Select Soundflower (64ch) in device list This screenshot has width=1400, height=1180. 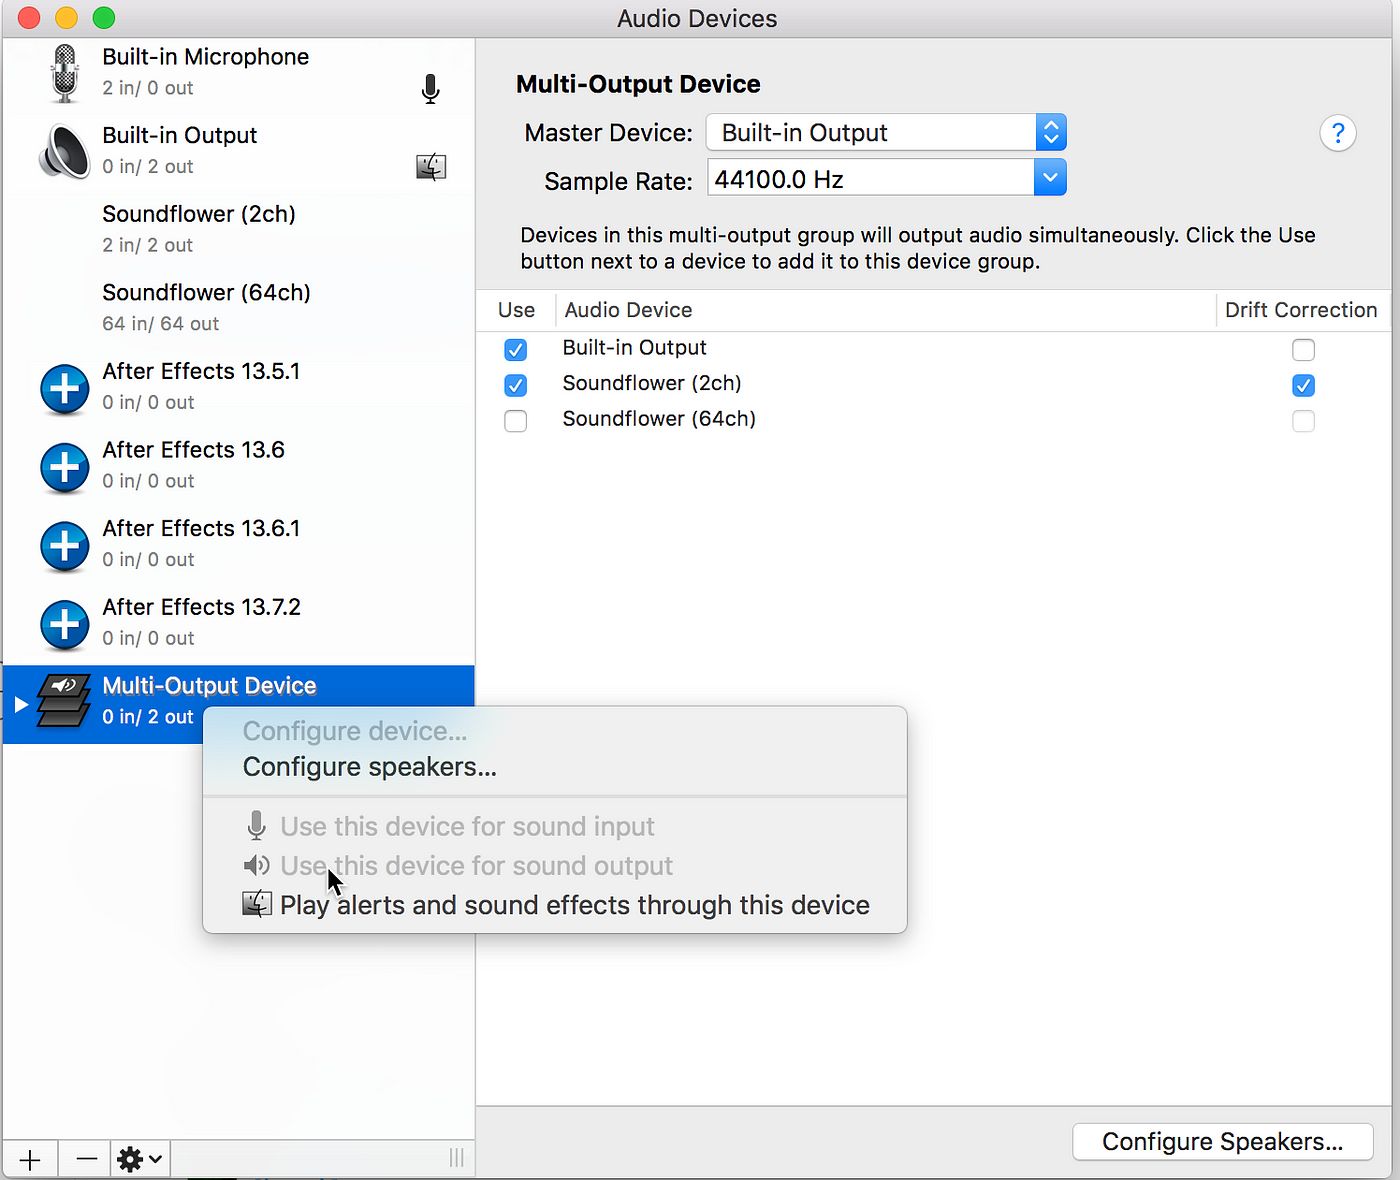click(238, 308)
